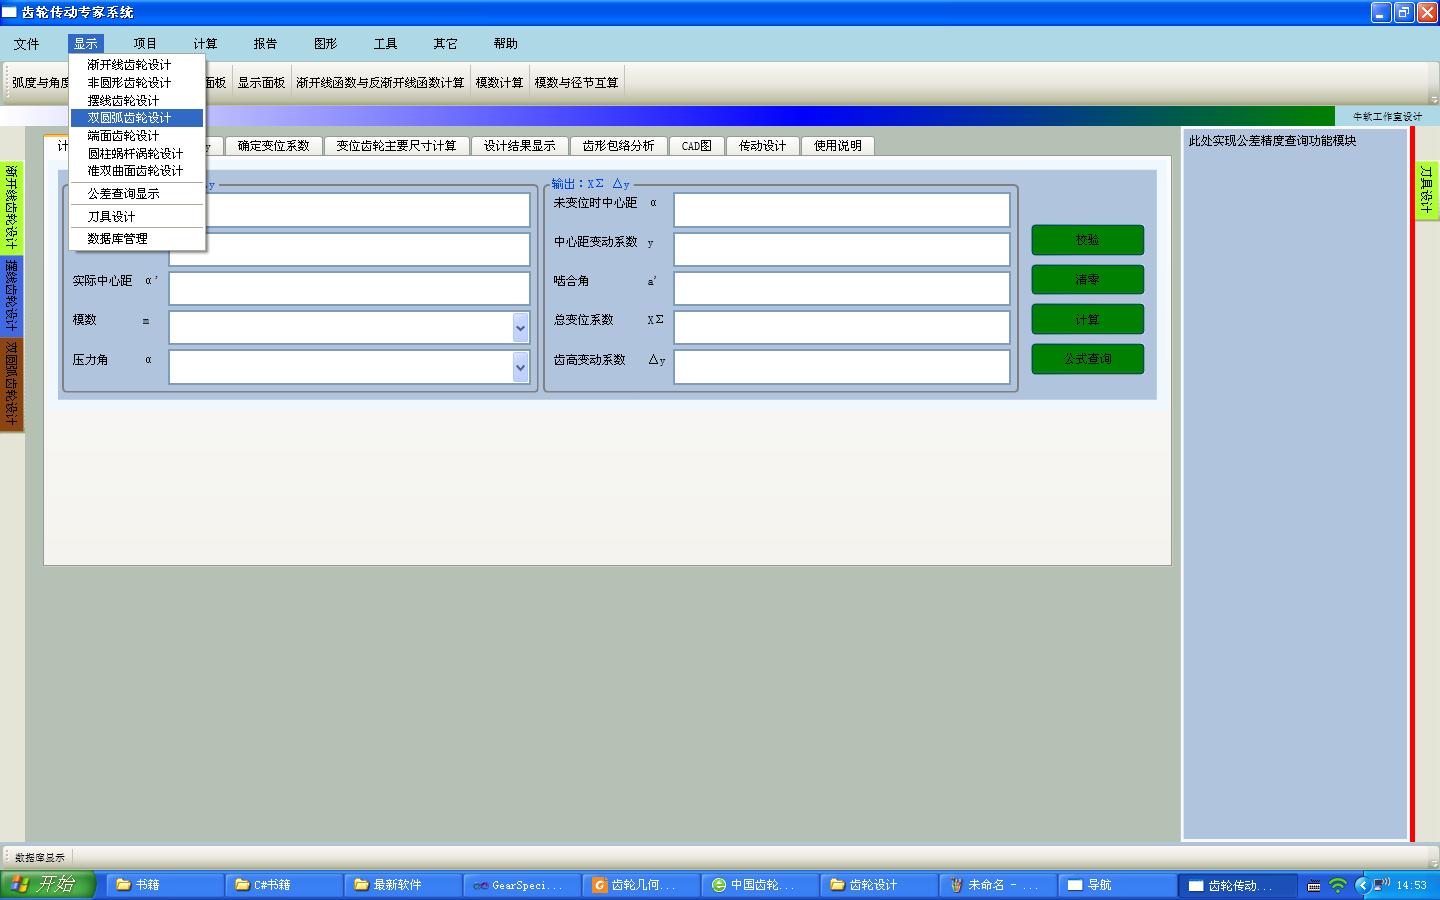Open the 双圆弧齿轮设计 side tab

tap(11, 384)
